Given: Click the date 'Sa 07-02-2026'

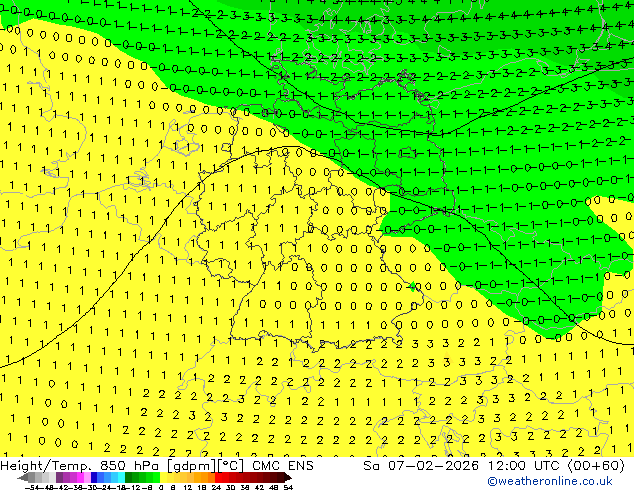Looking at the screenshot, I should [x=421, y=466].
